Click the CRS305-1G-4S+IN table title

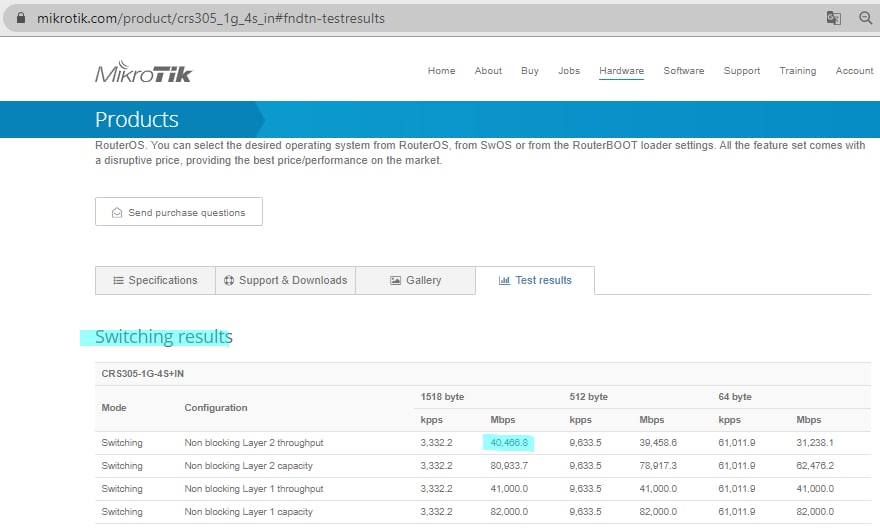click(x=143, y=374)
